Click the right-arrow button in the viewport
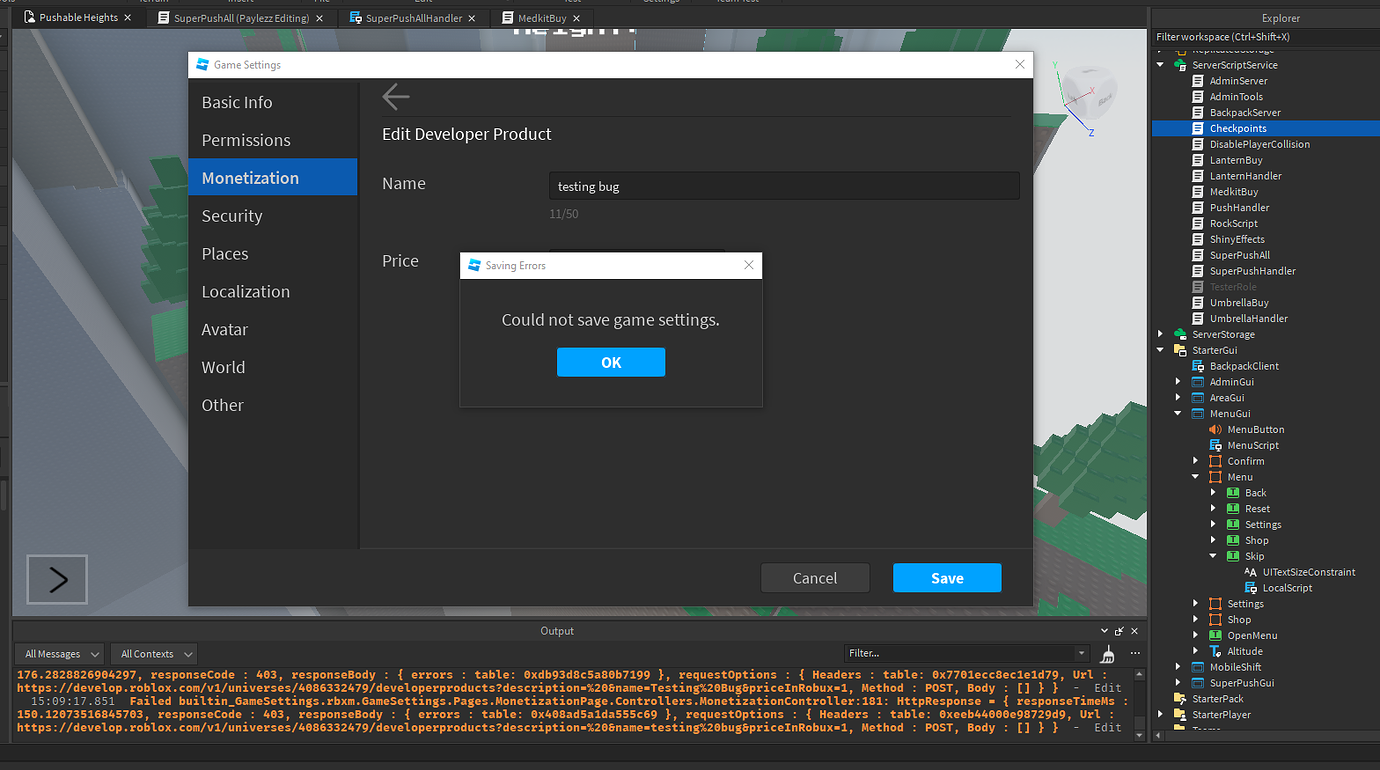This screenshot has height=770, width=1380. pyautogui.click(x=57, y=579)
